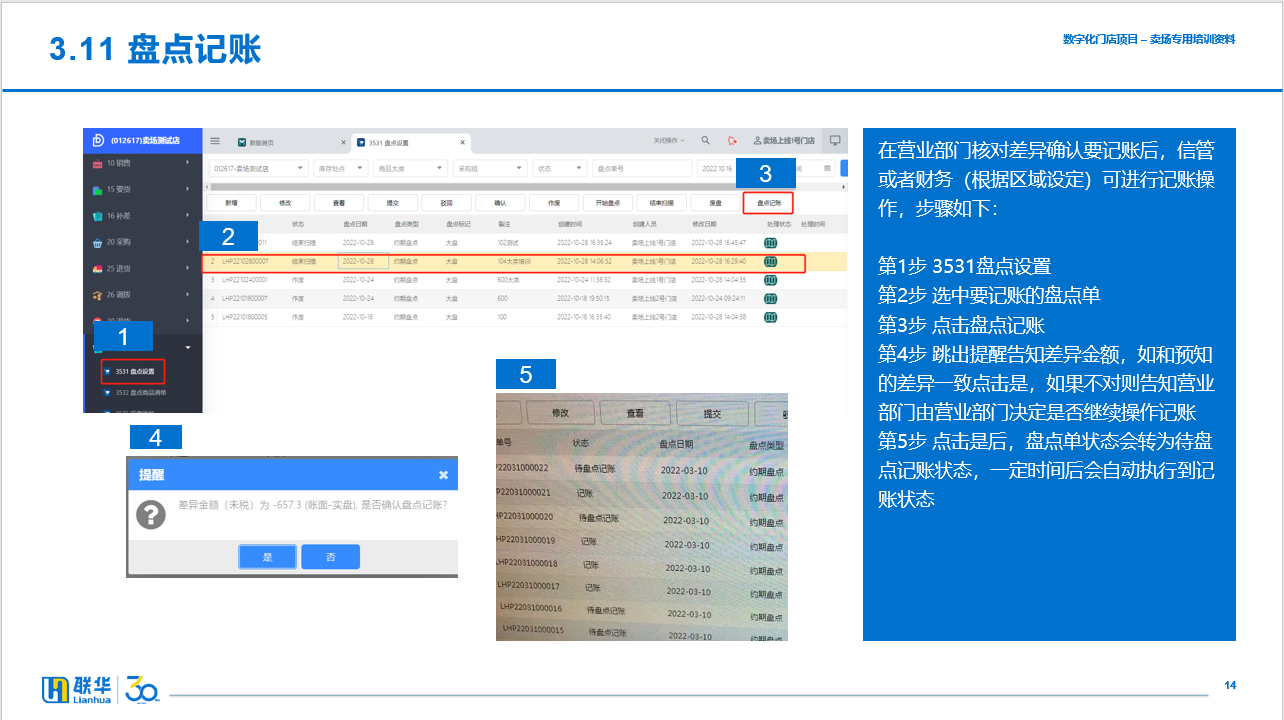Click the 16 补差 sidebar icon
The image size is (1284, 720).
97,215
